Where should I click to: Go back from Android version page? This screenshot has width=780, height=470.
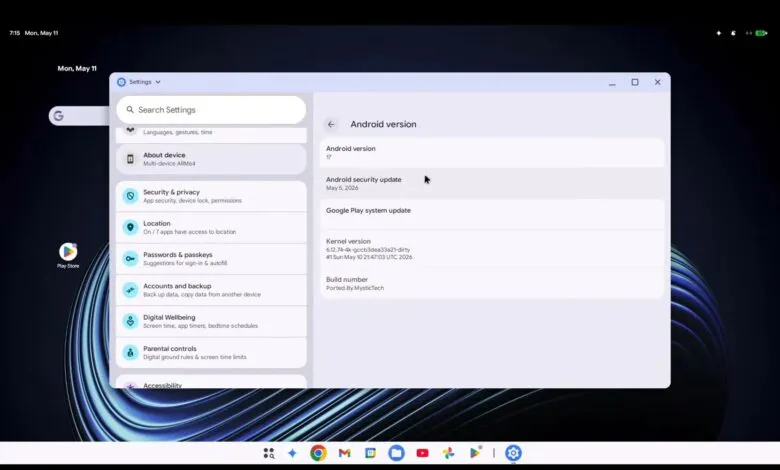tap(331, 124)
